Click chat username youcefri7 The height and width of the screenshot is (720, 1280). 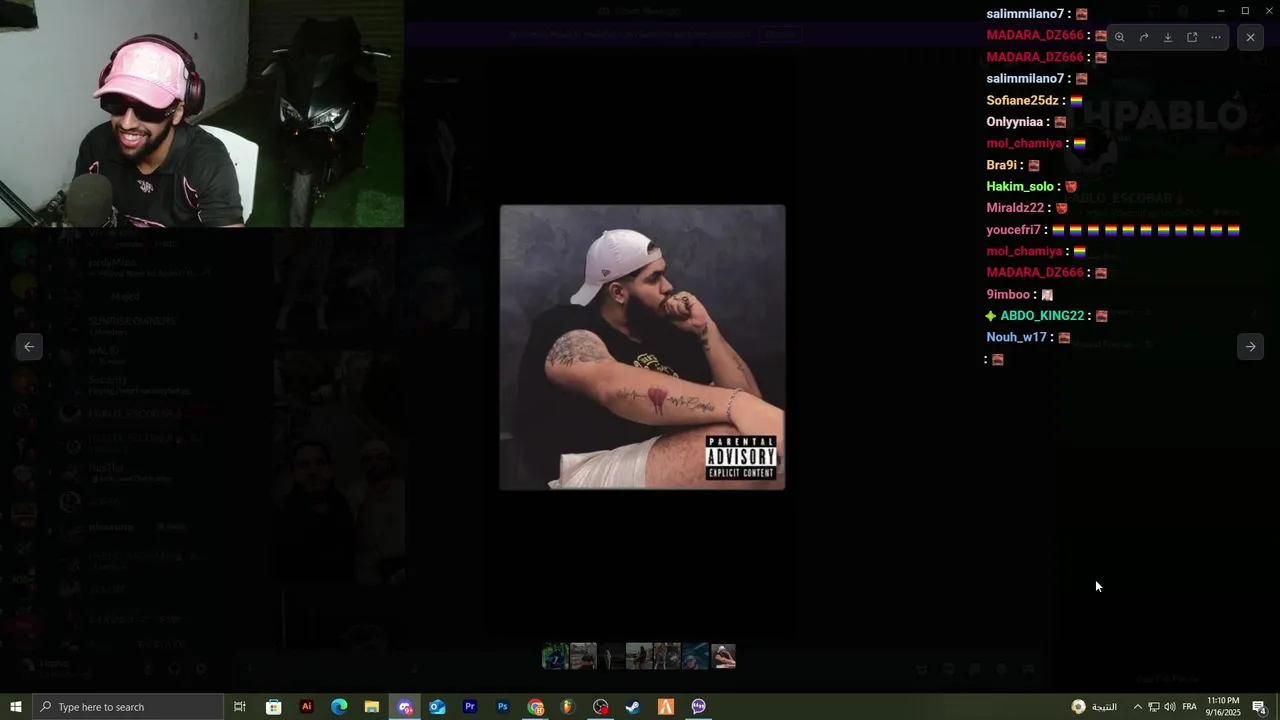(1014, 230)
